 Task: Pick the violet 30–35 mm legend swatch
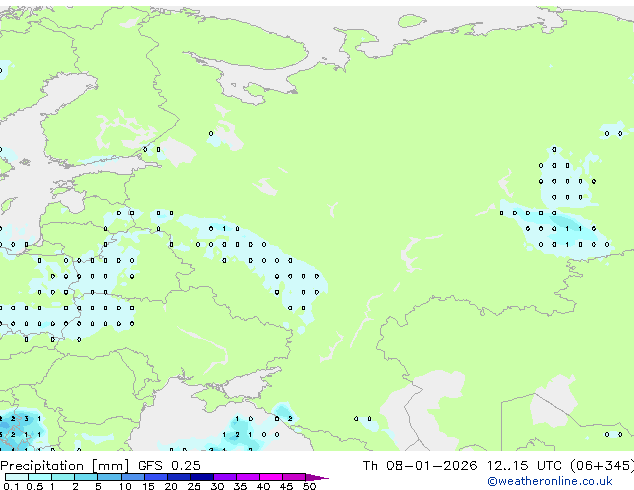coord(225,477)
